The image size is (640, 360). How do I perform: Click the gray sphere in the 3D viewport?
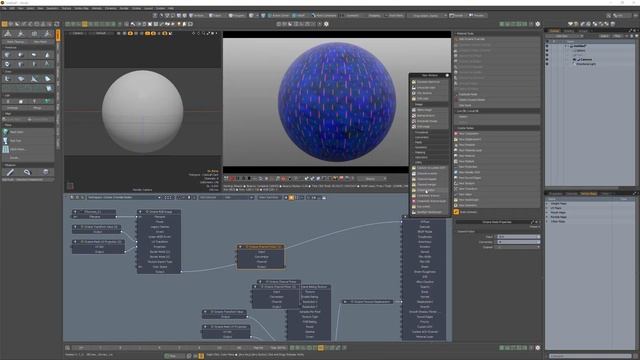click(142, 111)
